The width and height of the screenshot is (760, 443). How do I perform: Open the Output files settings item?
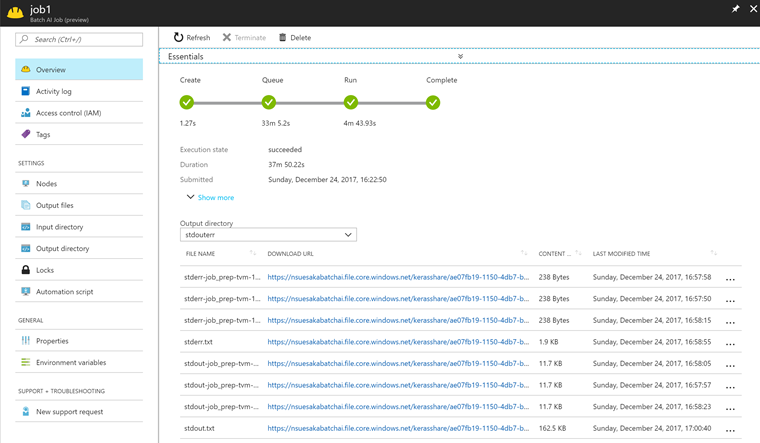79,205
